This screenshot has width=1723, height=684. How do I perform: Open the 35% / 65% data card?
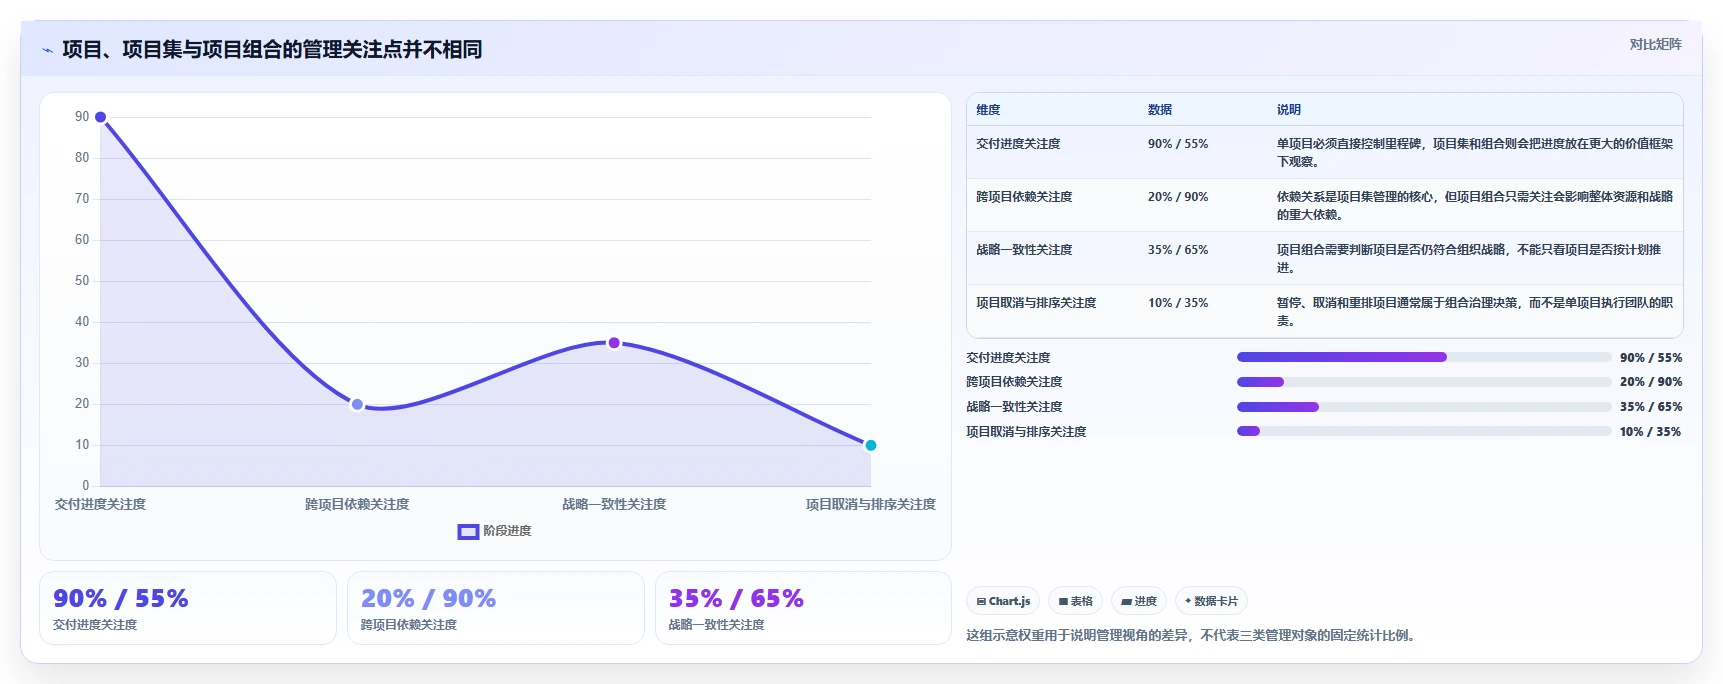tap(803, 608)
